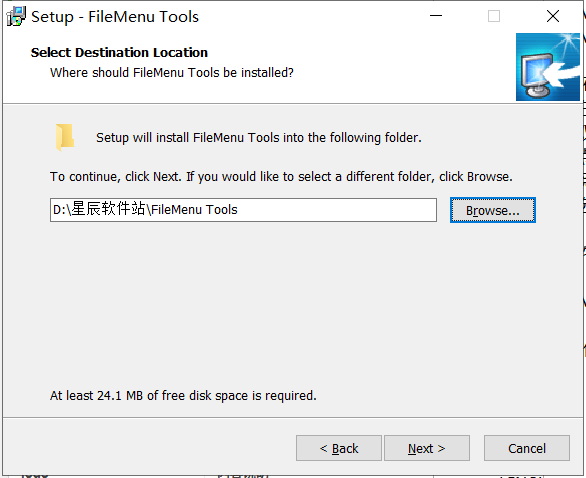Click the 'To continue, click Next' instruction text
The height and width of the screenshot is (478, 586).
[x=281, y=177]
